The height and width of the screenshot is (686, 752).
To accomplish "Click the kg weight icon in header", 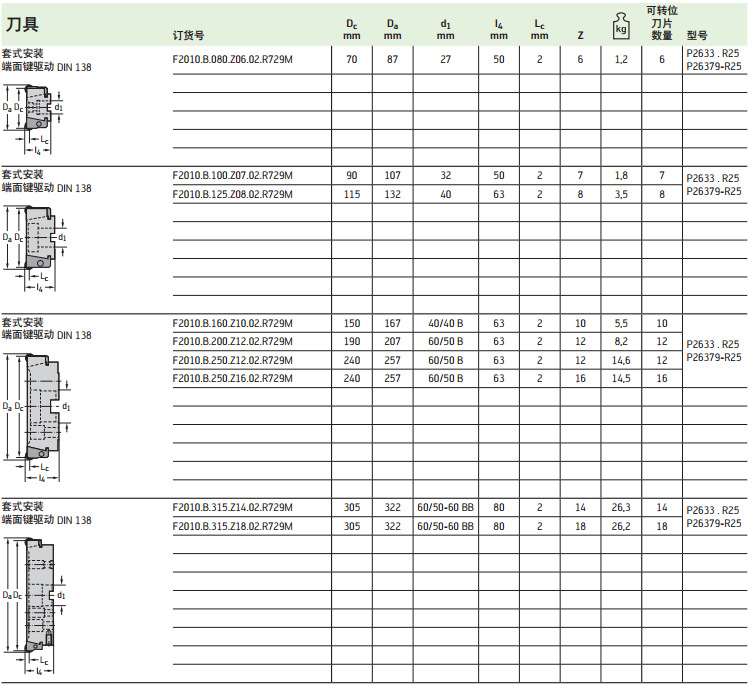I will point(621,25).
